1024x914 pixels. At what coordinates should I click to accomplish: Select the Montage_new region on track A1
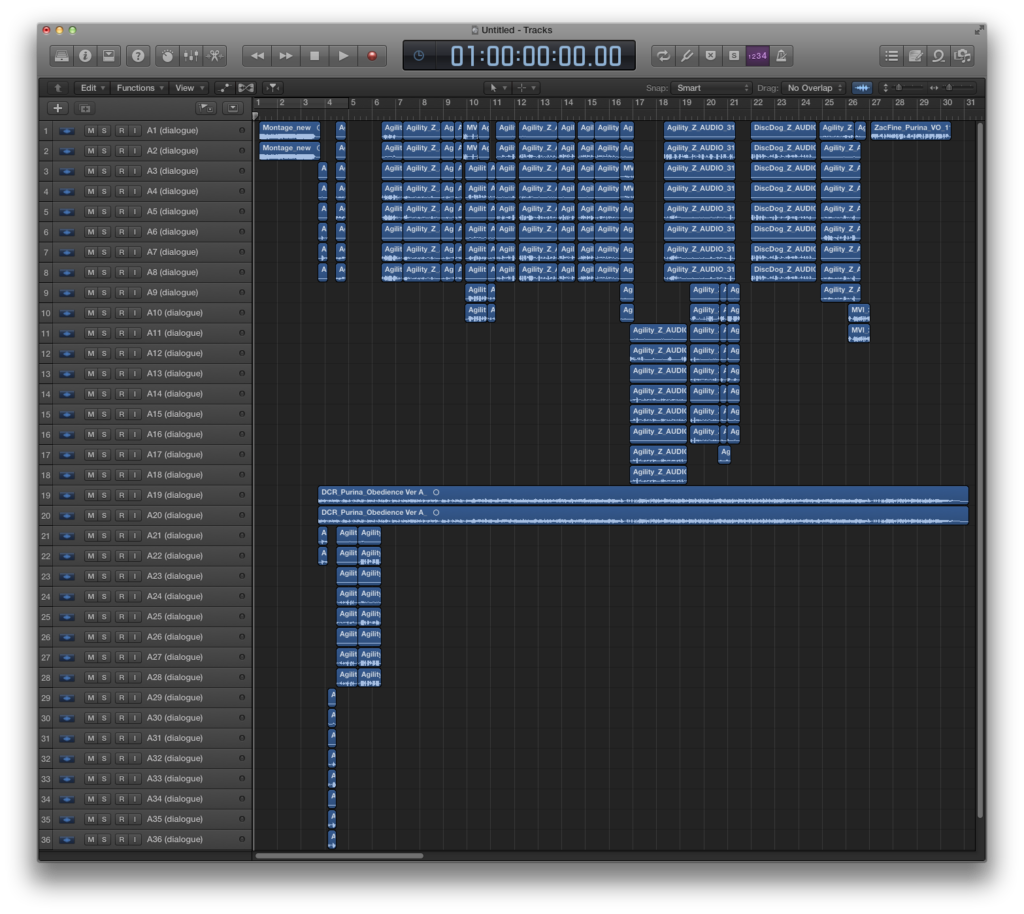[289, 131]
